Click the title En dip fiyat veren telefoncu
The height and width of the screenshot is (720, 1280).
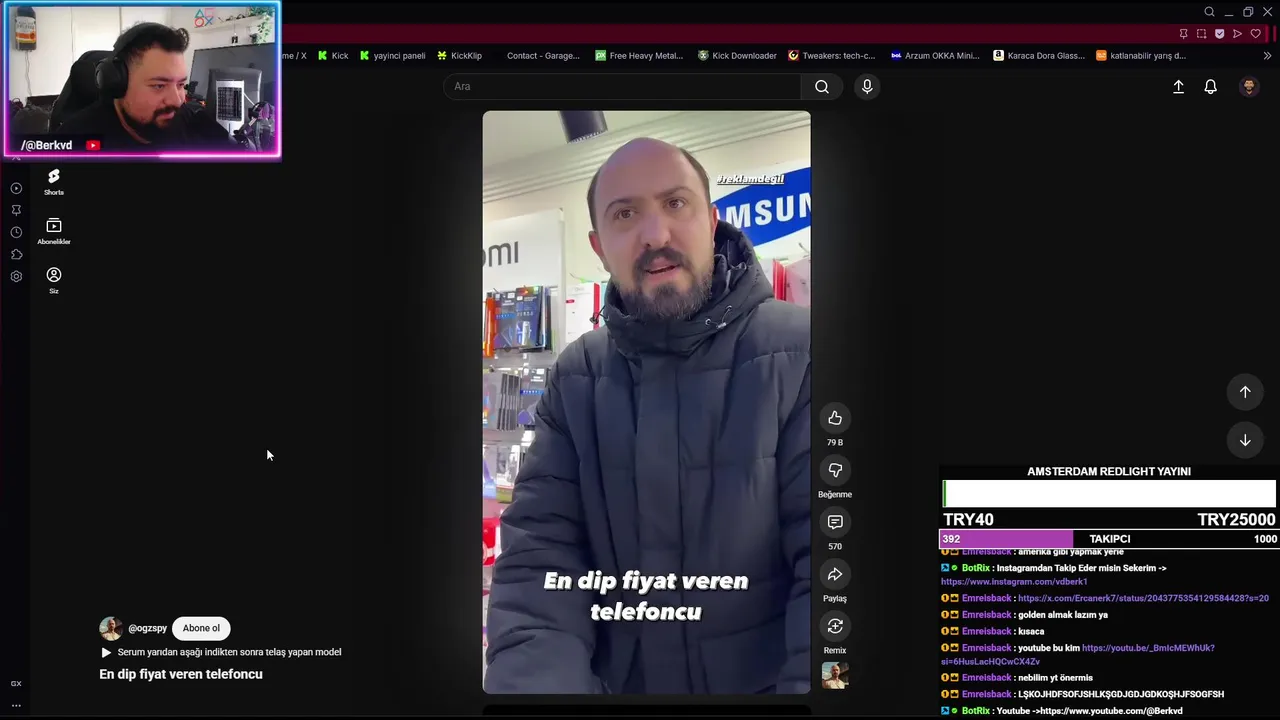[x=181, y=674]
